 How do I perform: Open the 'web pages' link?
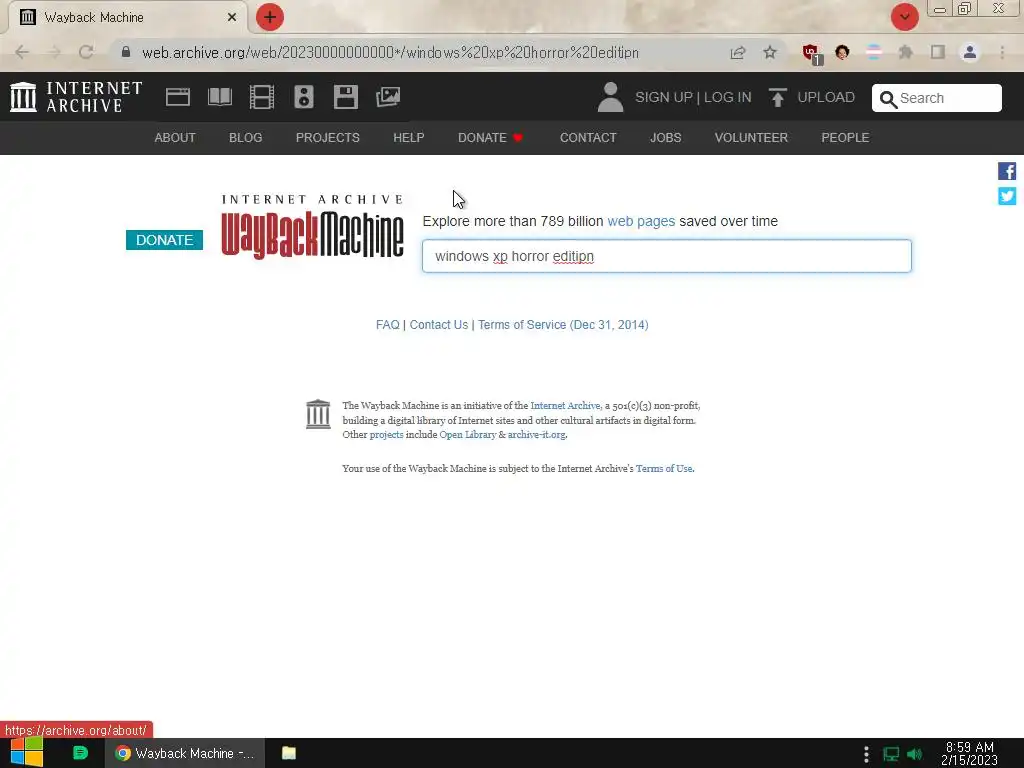point(641,221)
